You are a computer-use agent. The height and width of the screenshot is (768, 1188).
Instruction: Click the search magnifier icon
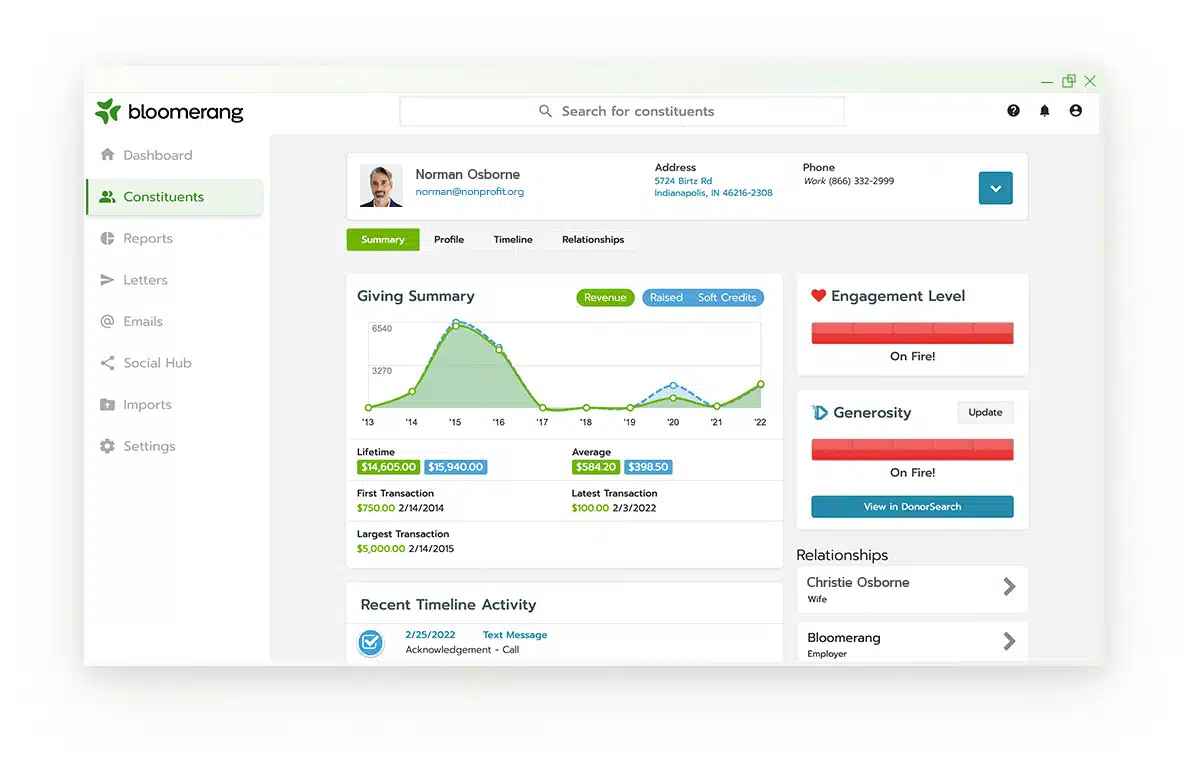(545, 111)
